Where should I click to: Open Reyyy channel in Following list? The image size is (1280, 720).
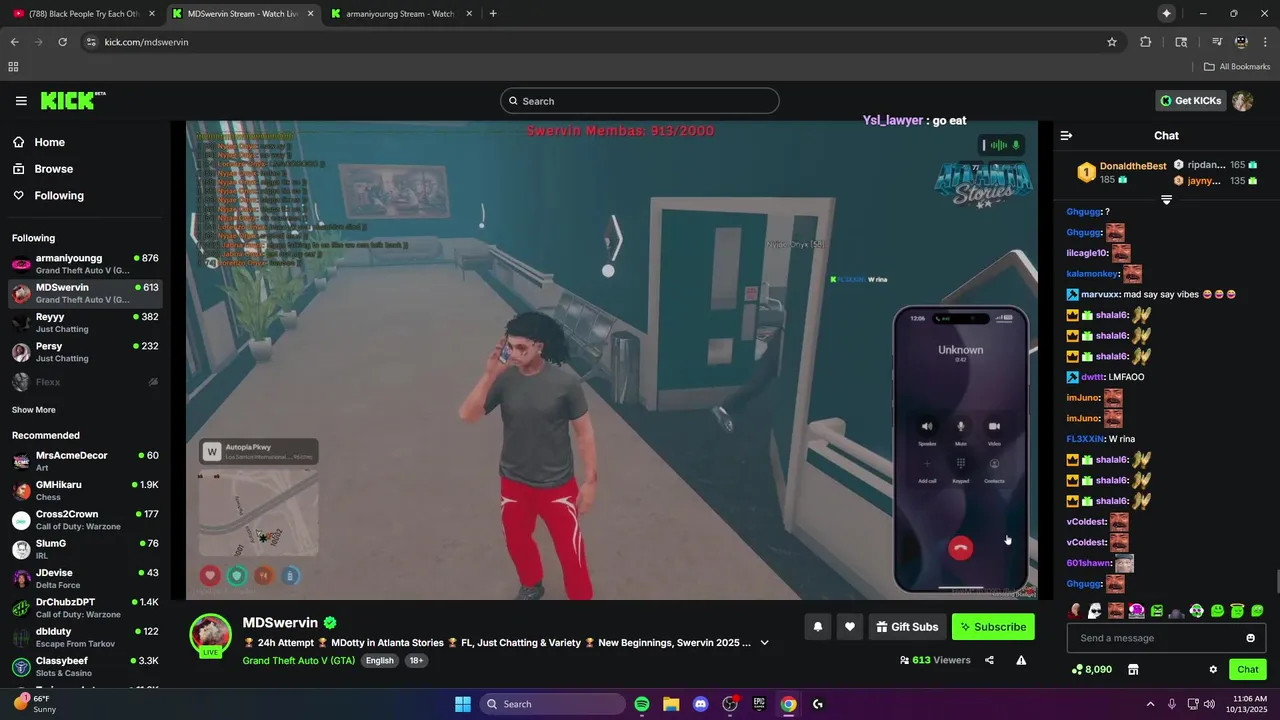point(85,323)
